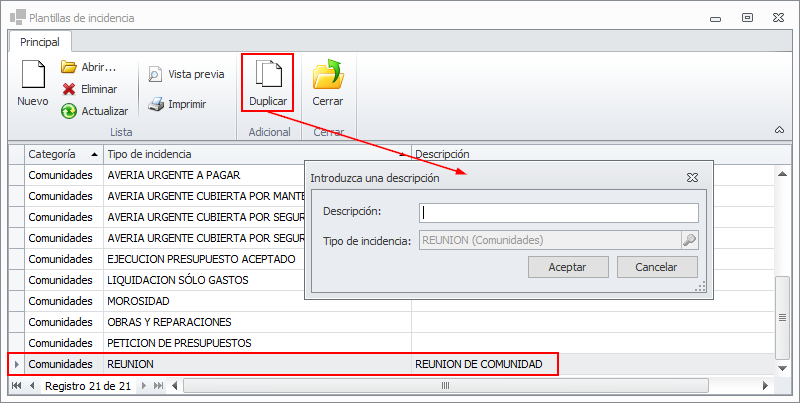Duplicate the selected template with Duplicar
Screen dimensions: 800x403
[x=268, y=83]
